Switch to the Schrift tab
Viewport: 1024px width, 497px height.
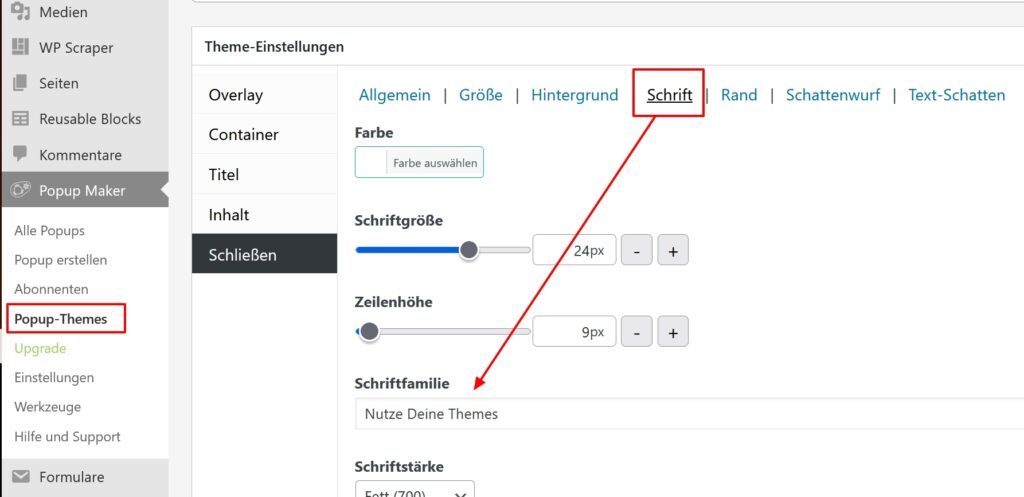tap(669, 95)
